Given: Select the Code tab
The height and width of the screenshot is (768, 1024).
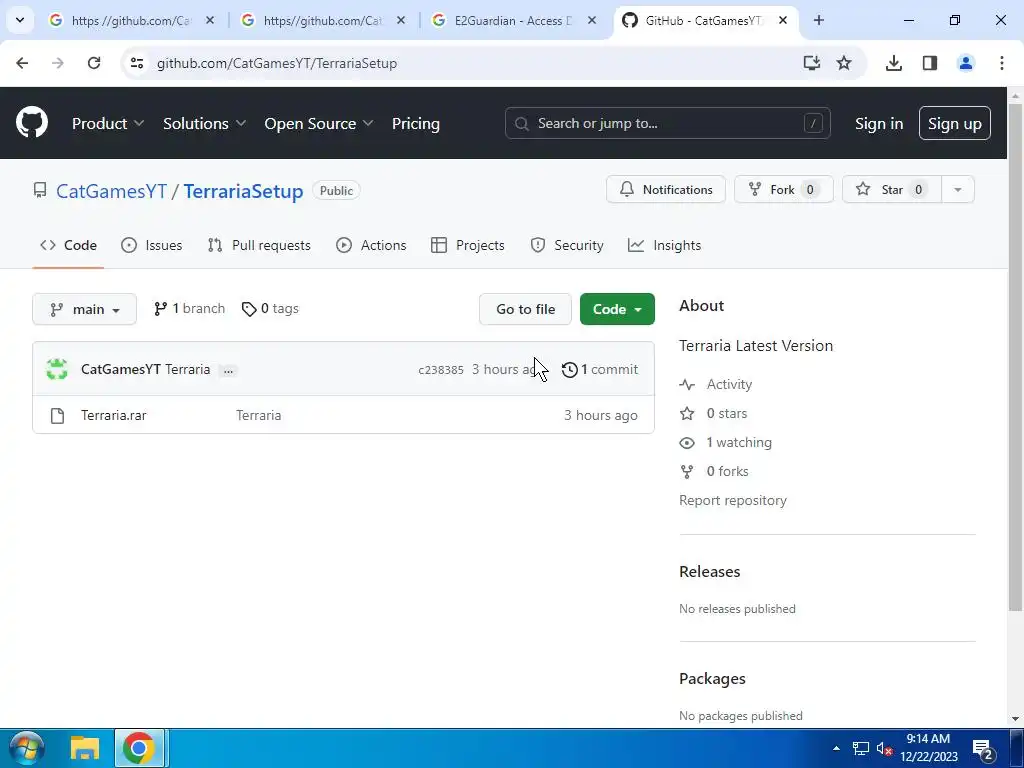Looking at the screenshot, I should pos(68,246).
